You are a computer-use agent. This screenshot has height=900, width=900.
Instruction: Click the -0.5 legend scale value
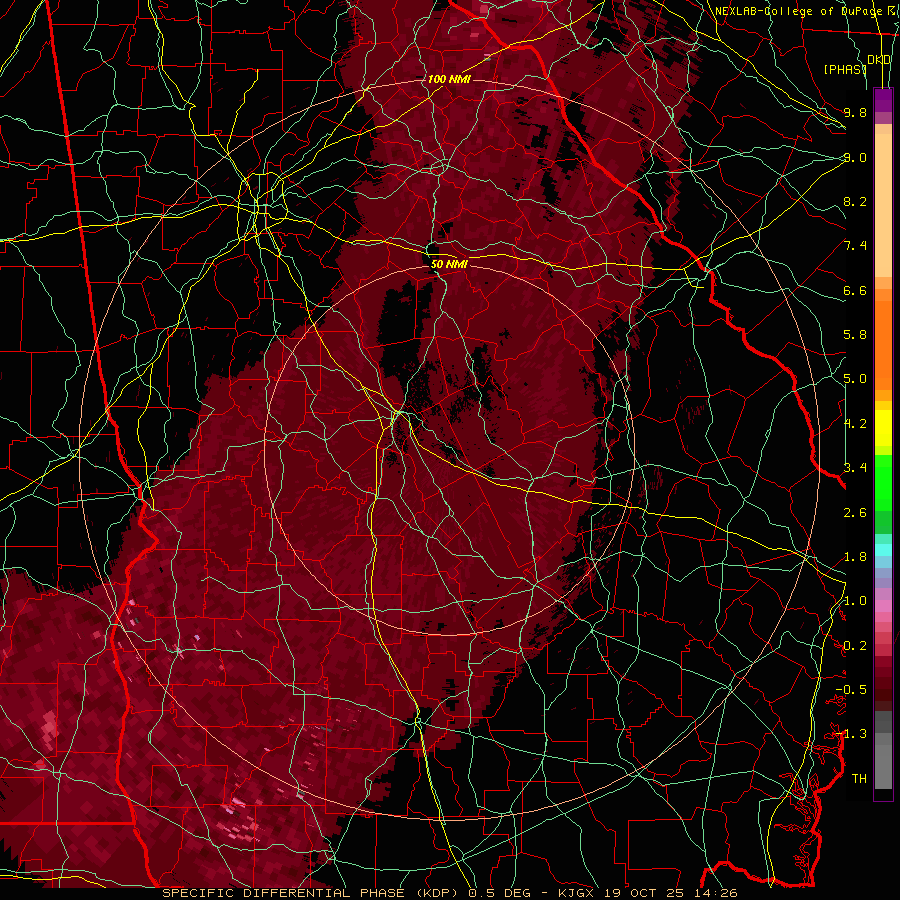(851, 690)
